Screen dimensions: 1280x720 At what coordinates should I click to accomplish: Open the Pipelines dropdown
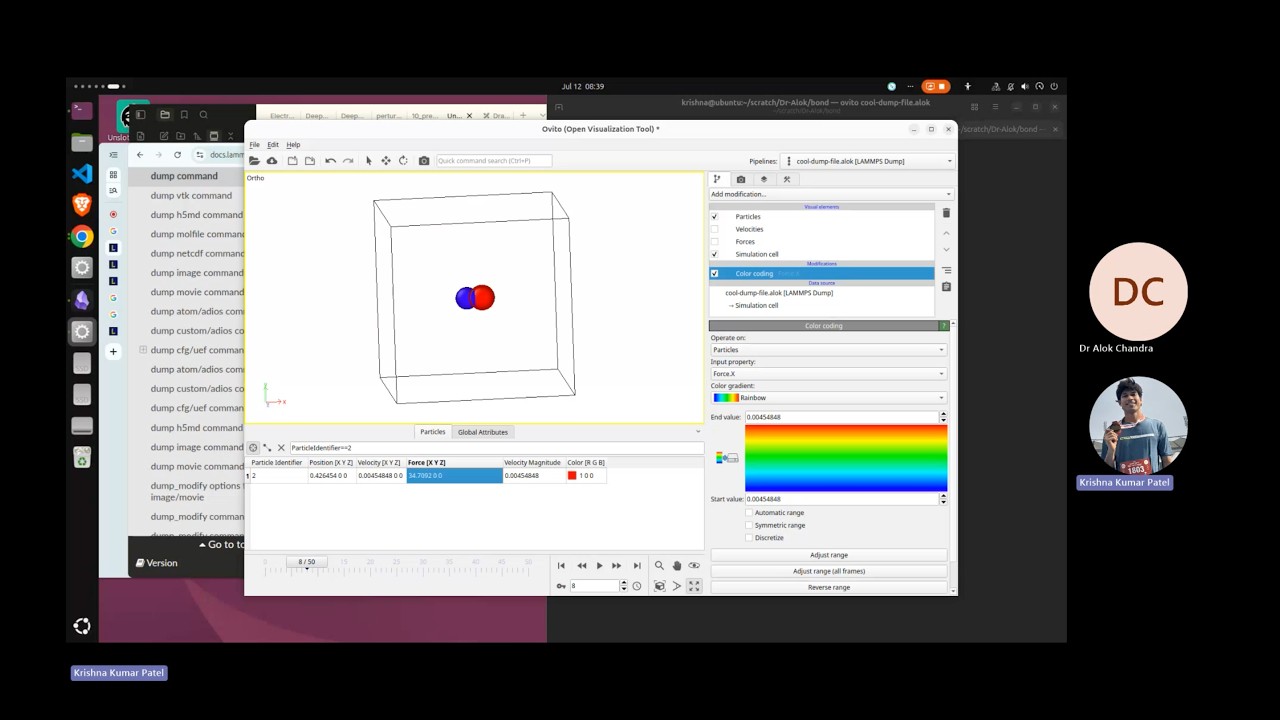pyautogui.click(x=868, y=161)
